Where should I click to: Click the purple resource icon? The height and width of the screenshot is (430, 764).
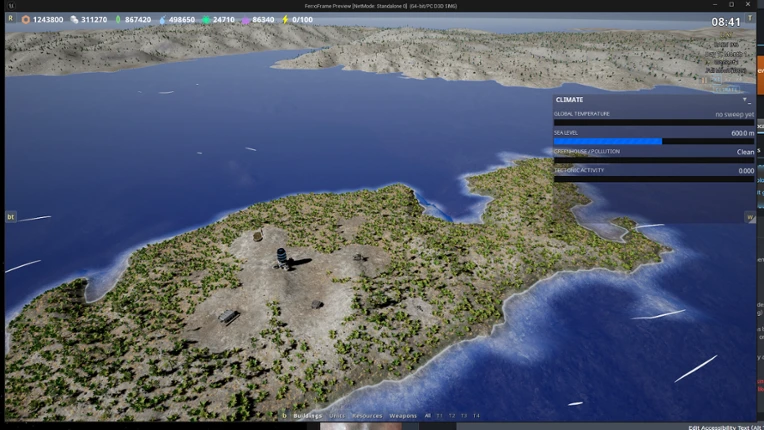246,20
